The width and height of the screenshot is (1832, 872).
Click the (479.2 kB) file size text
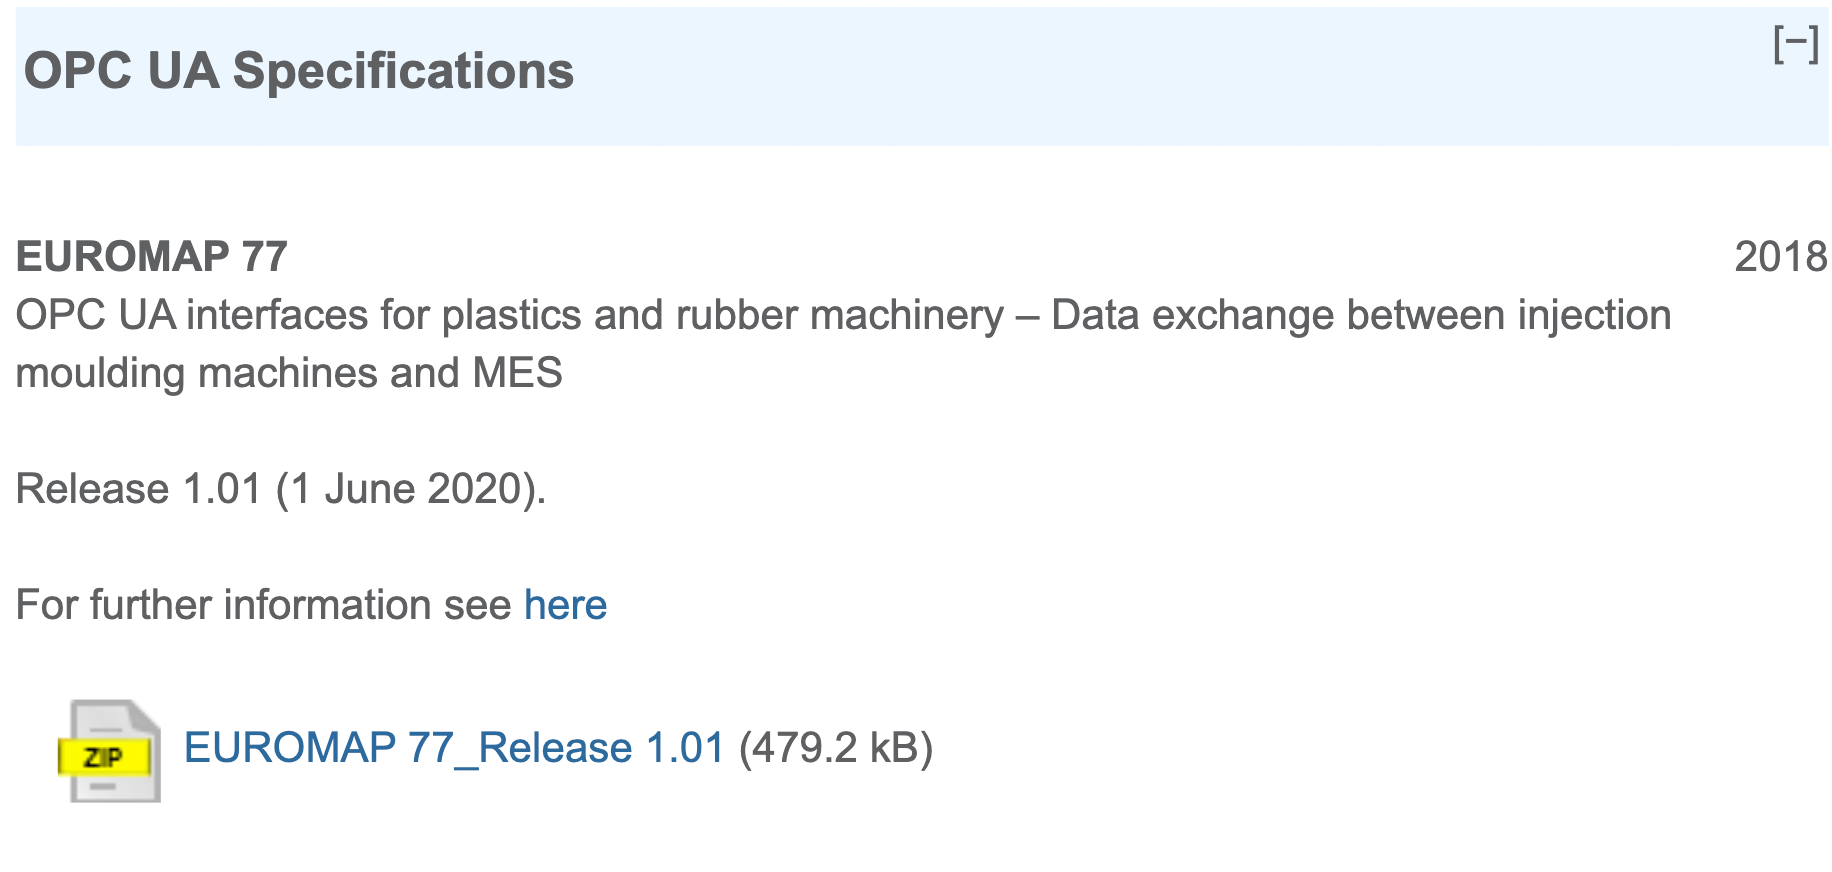(x=835, y=748)
